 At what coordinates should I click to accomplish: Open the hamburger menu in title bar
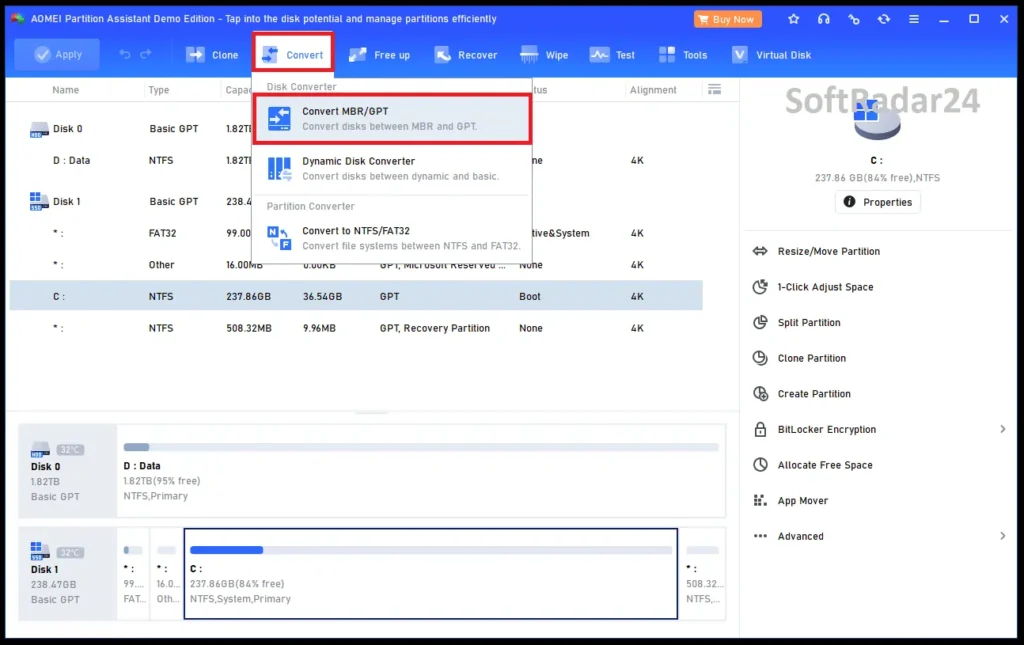pyautogui.click(x=914, y=19)
